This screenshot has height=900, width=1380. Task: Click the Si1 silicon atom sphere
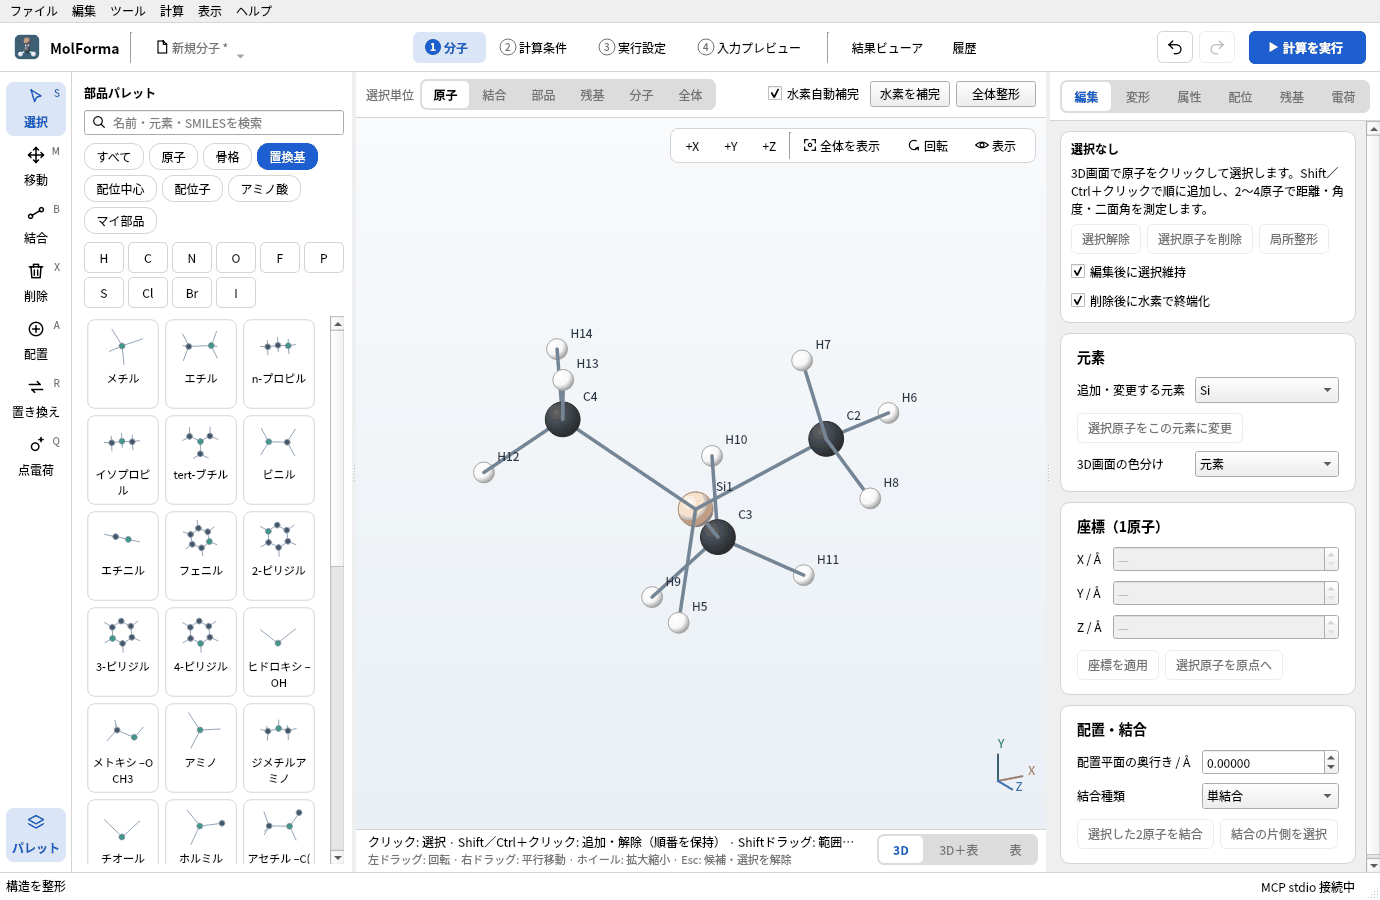[x=695, y=509]
